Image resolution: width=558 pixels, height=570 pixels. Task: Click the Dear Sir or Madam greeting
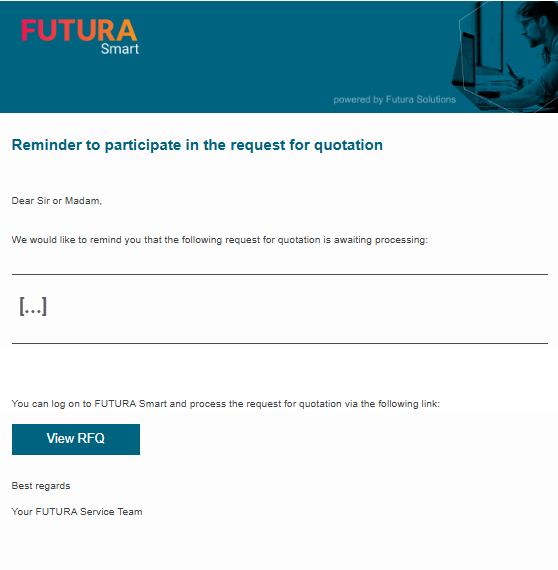(57, 201)
